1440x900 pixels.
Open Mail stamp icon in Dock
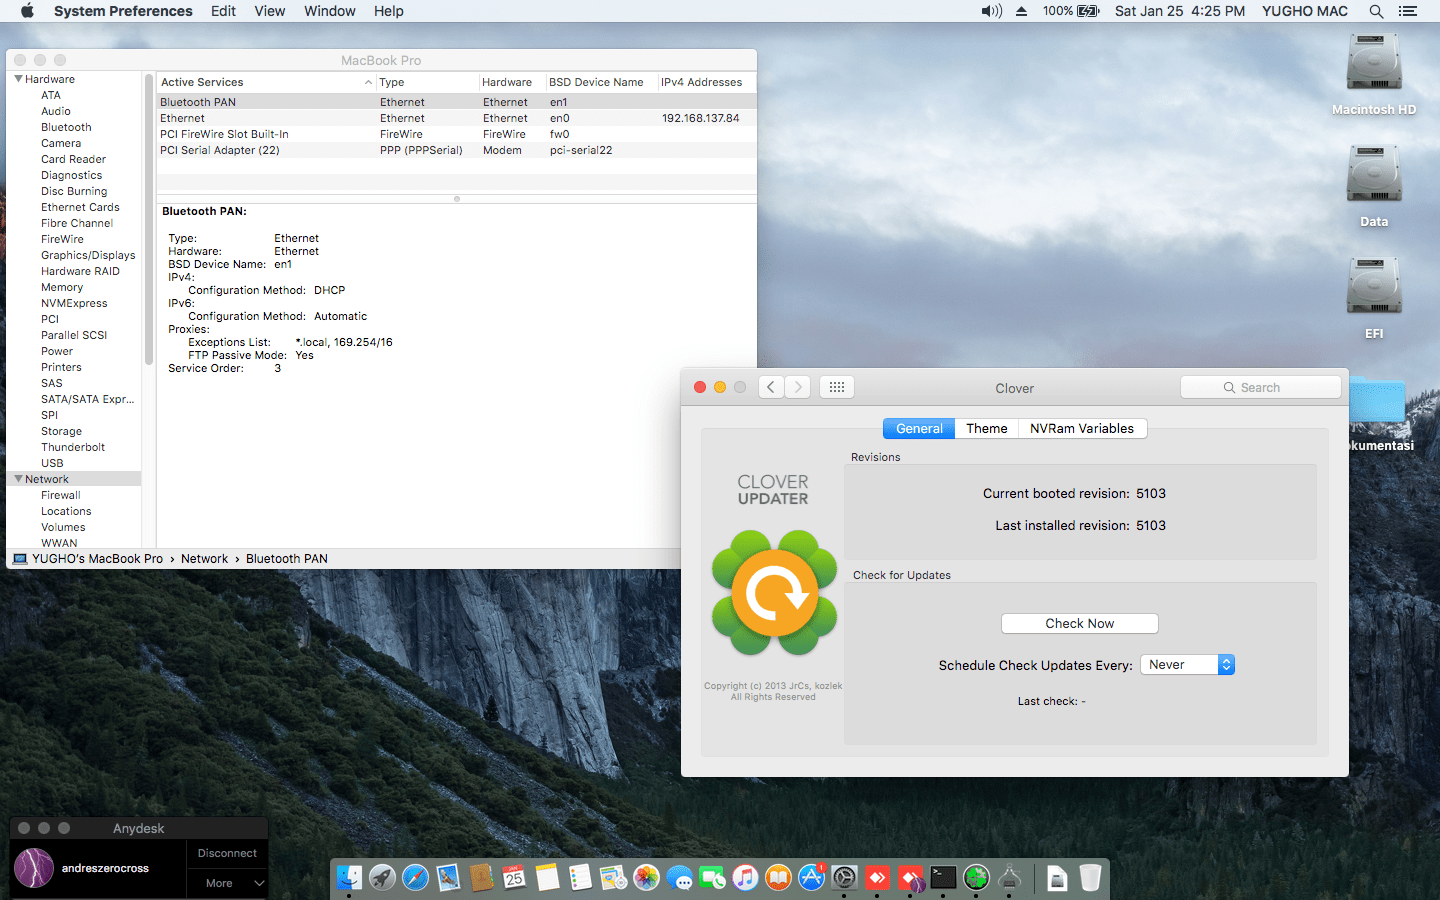coord(448,878)
